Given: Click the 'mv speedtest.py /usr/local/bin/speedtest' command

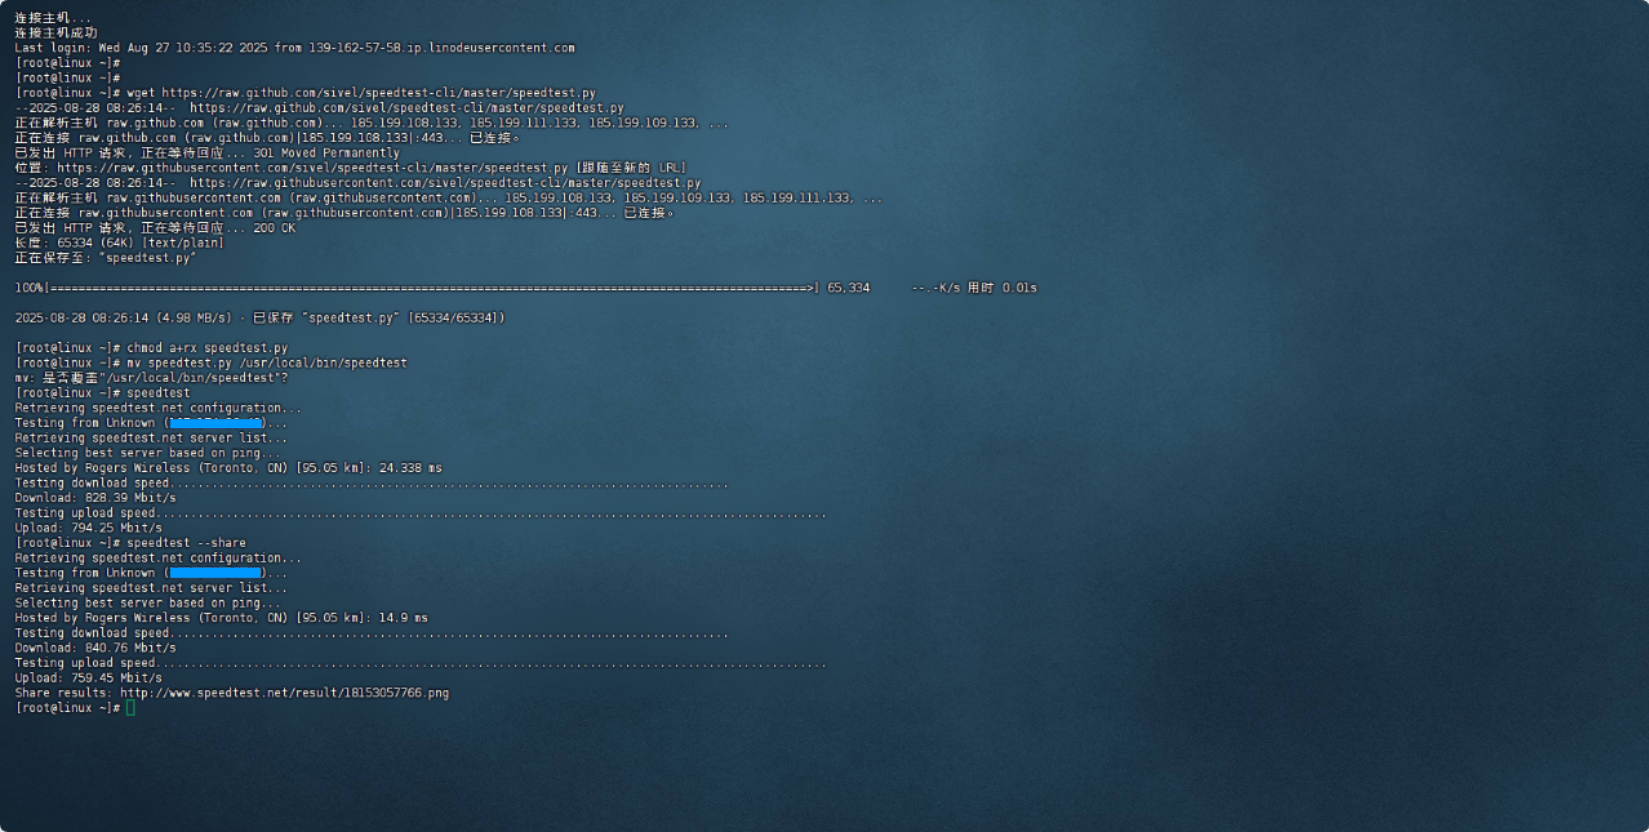Looking at the screenshot, I should click(267, 363).
